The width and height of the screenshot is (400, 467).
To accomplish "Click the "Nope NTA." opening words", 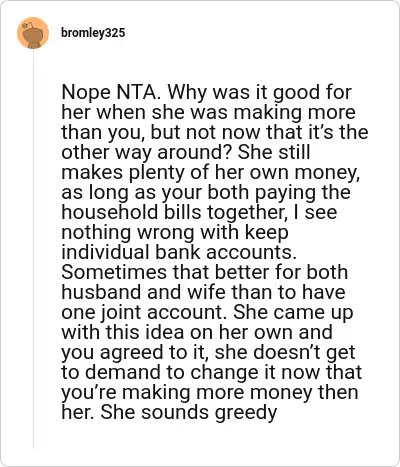I will point(111,92).
